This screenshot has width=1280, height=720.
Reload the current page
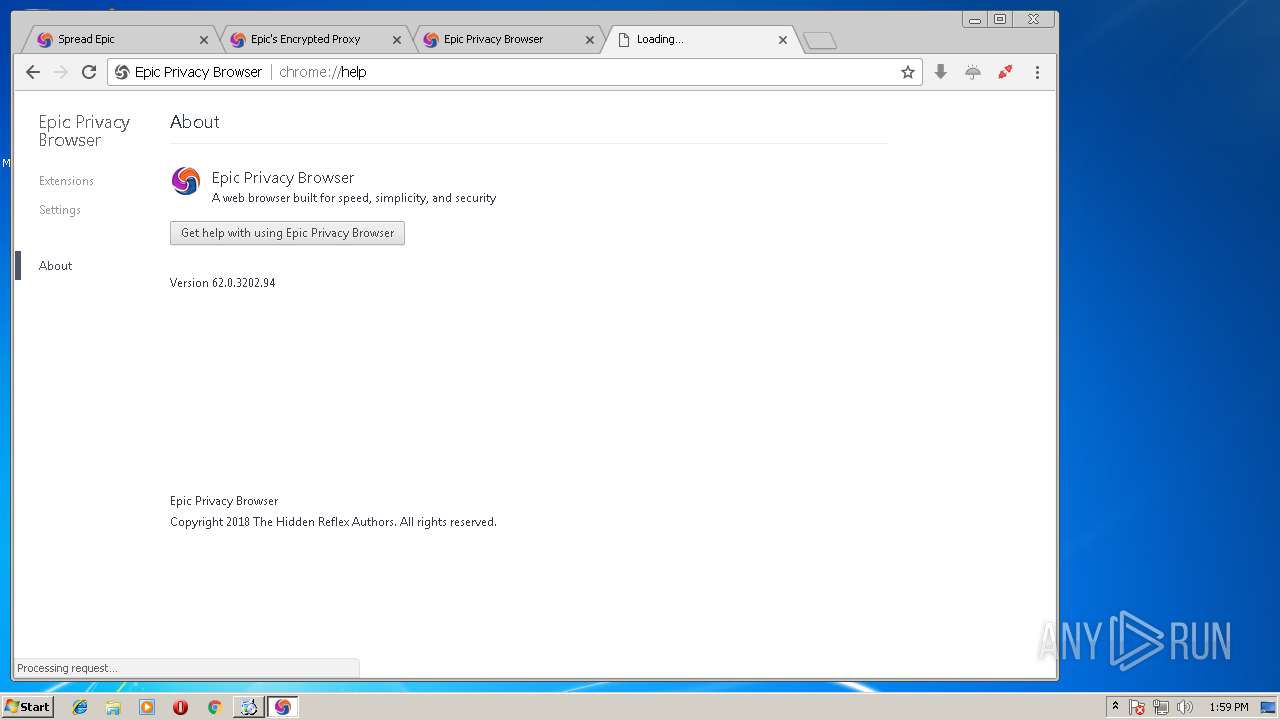89,72
